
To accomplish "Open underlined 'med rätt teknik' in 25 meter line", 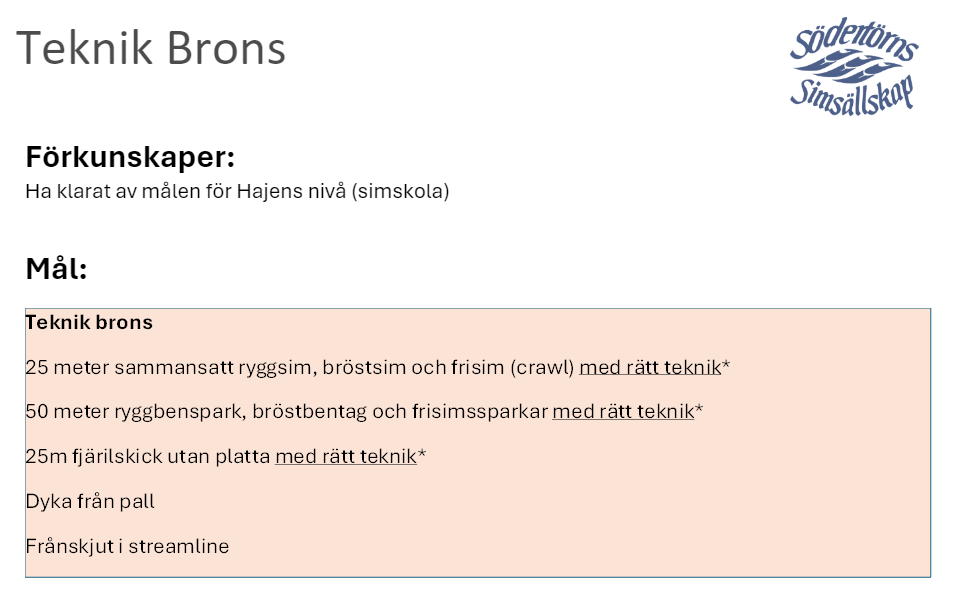I will 650,368.
